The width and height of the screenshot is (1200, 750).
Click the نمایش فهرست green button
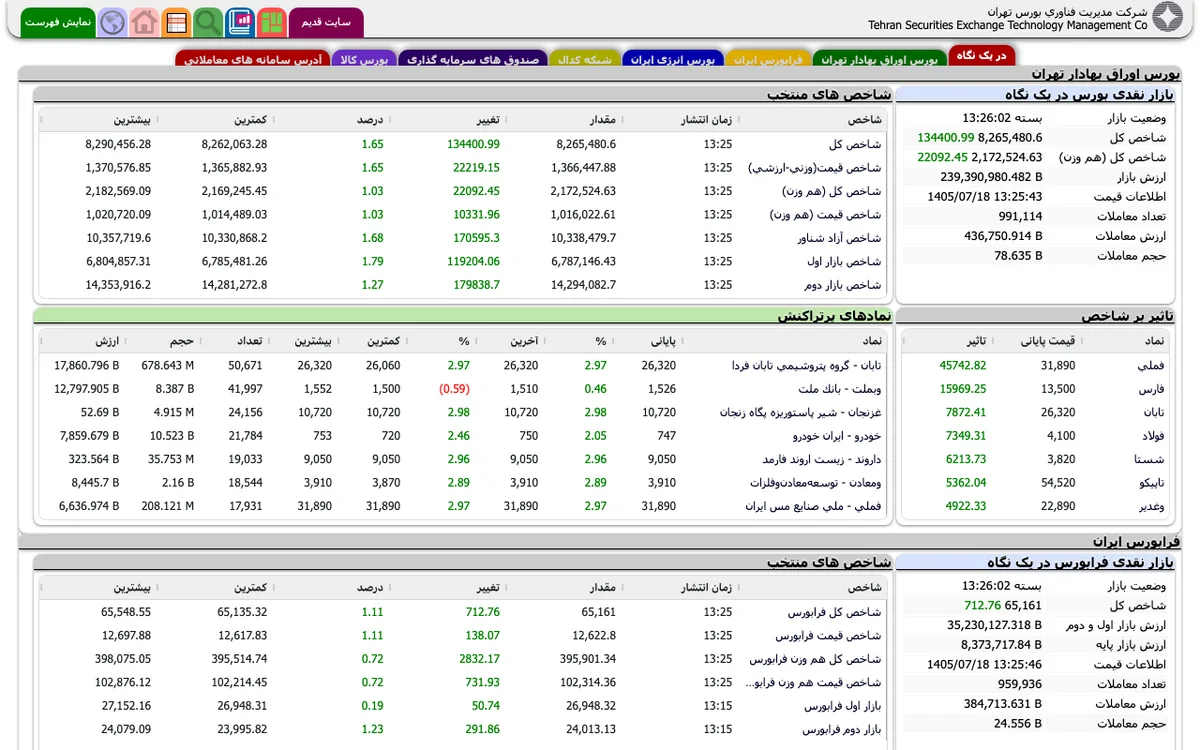tap(58, 21)
